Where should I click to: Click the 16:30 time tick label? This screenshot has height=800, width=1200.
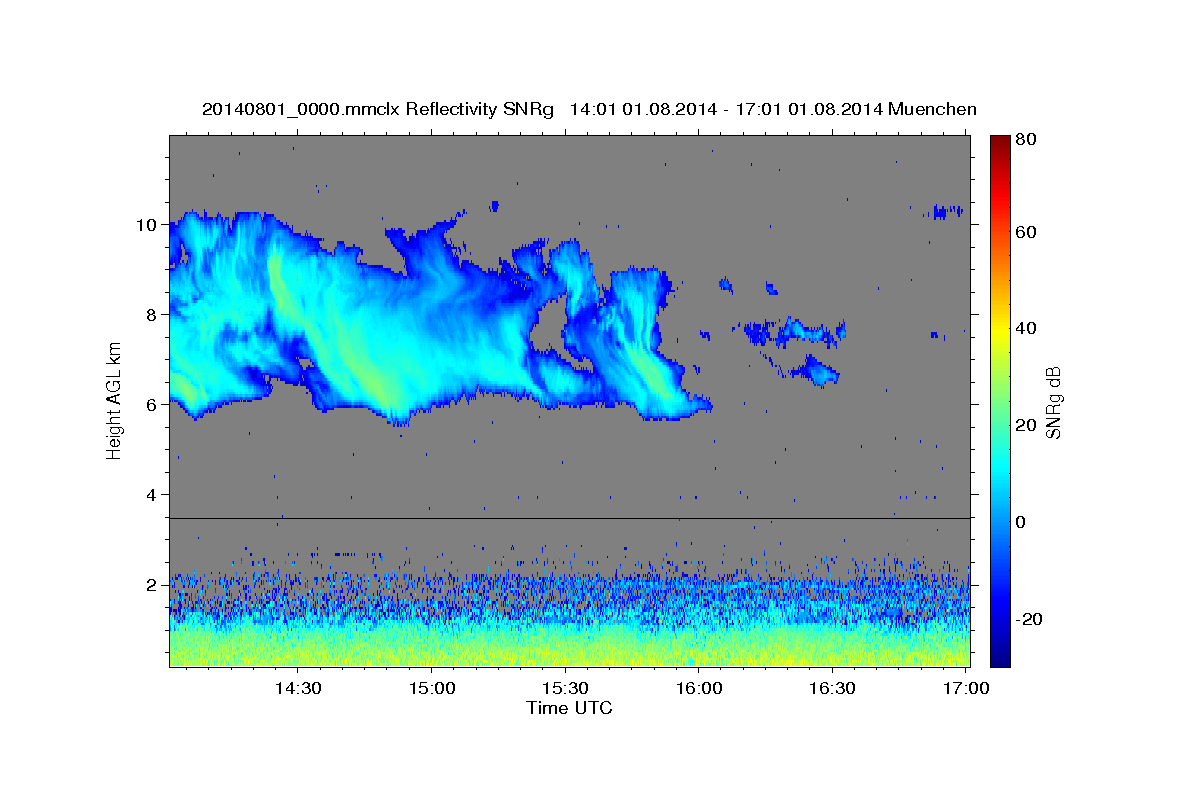click(x=832, y=688)
